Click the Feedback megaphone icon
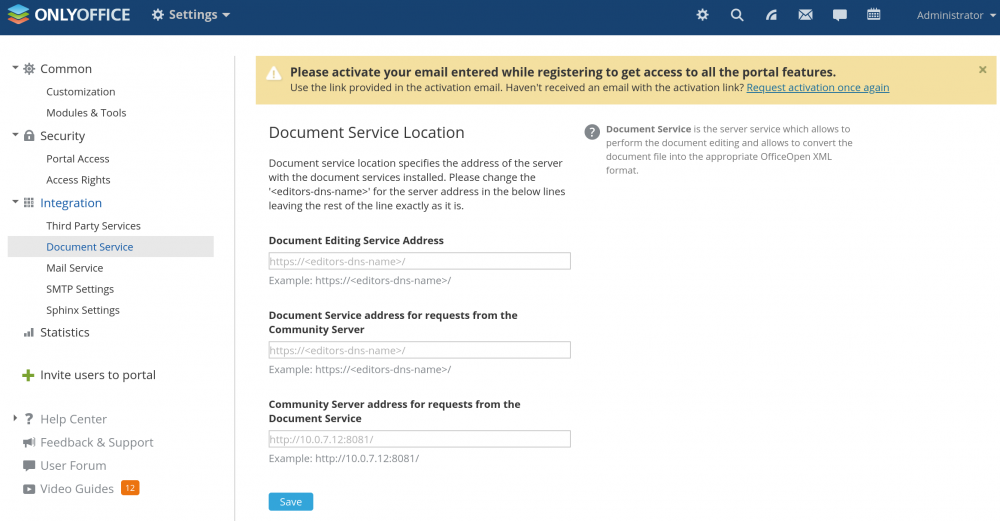 29,442
